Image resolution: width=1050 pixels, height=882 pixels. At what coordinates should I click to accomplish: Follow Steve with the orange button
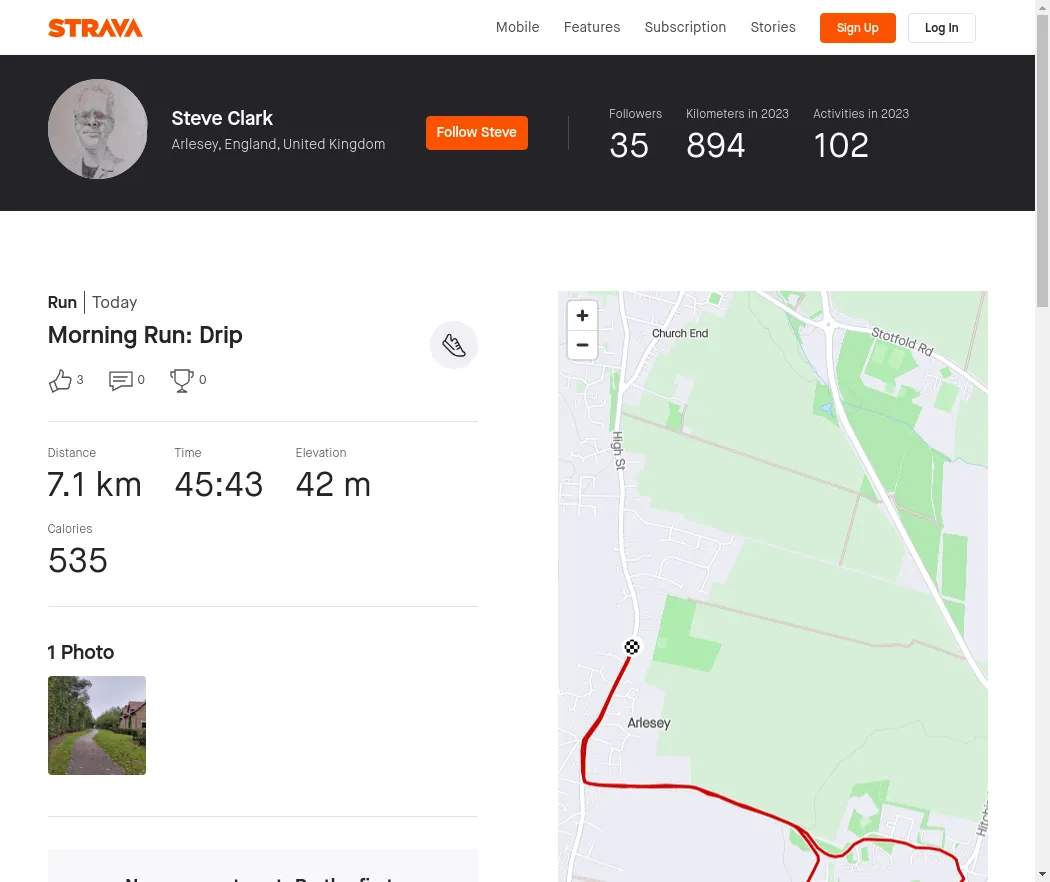coord(477,133)
